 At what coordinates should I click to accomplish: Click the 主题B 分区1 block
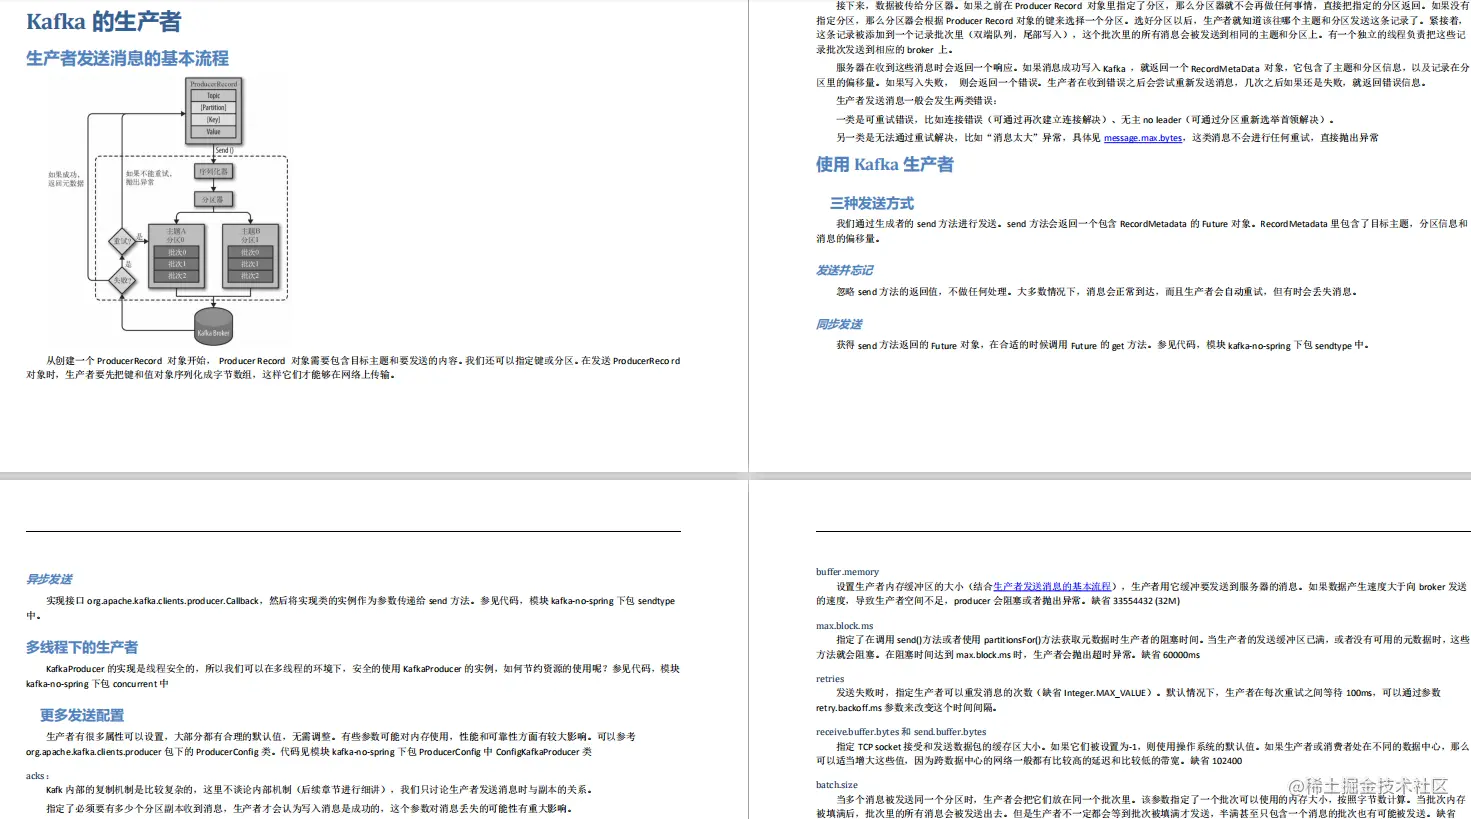tap(251, 234)
